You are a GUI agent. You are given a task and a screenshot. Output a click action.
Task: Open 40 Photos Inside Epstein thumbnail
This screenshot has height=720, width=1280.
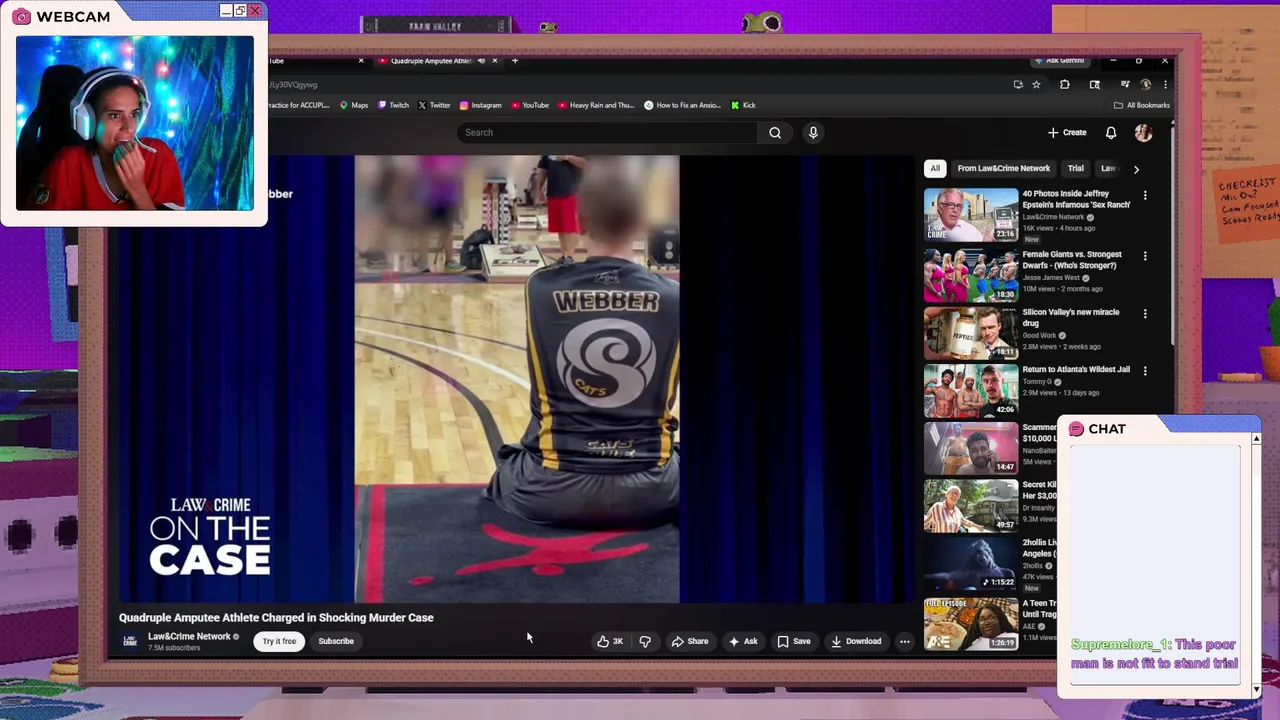[971, 214]
